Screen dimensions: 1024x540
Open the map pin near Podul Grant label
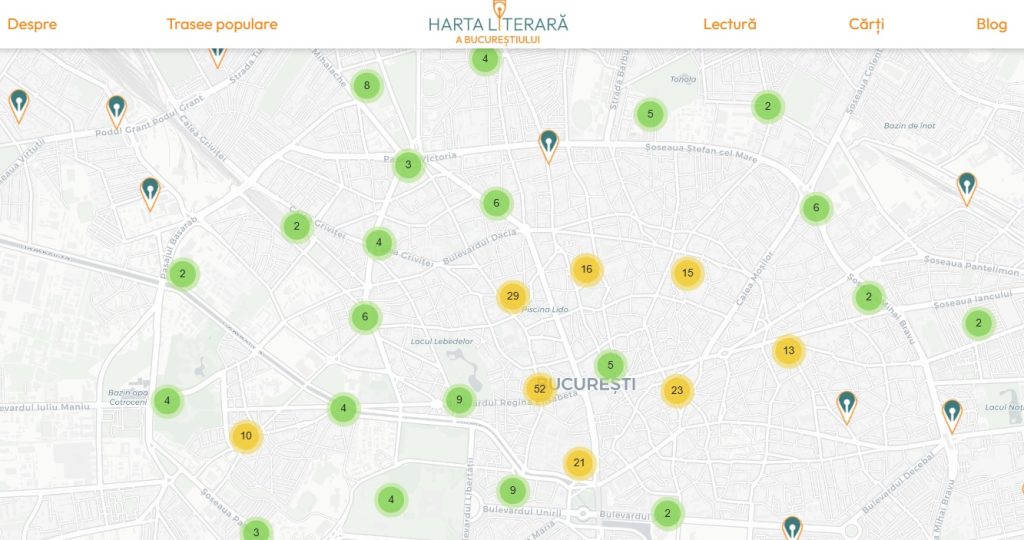point(117,110)
